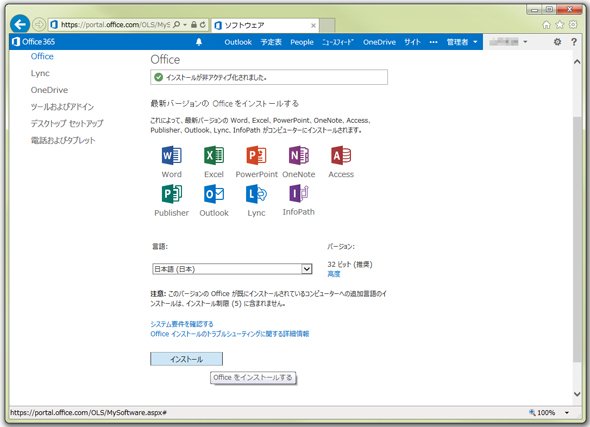Image resolution: width=590 pixels, height=427 pixels.
Task: Open the システム要件を確認する link
Action: pyautogui.click(x=182, y=324)
